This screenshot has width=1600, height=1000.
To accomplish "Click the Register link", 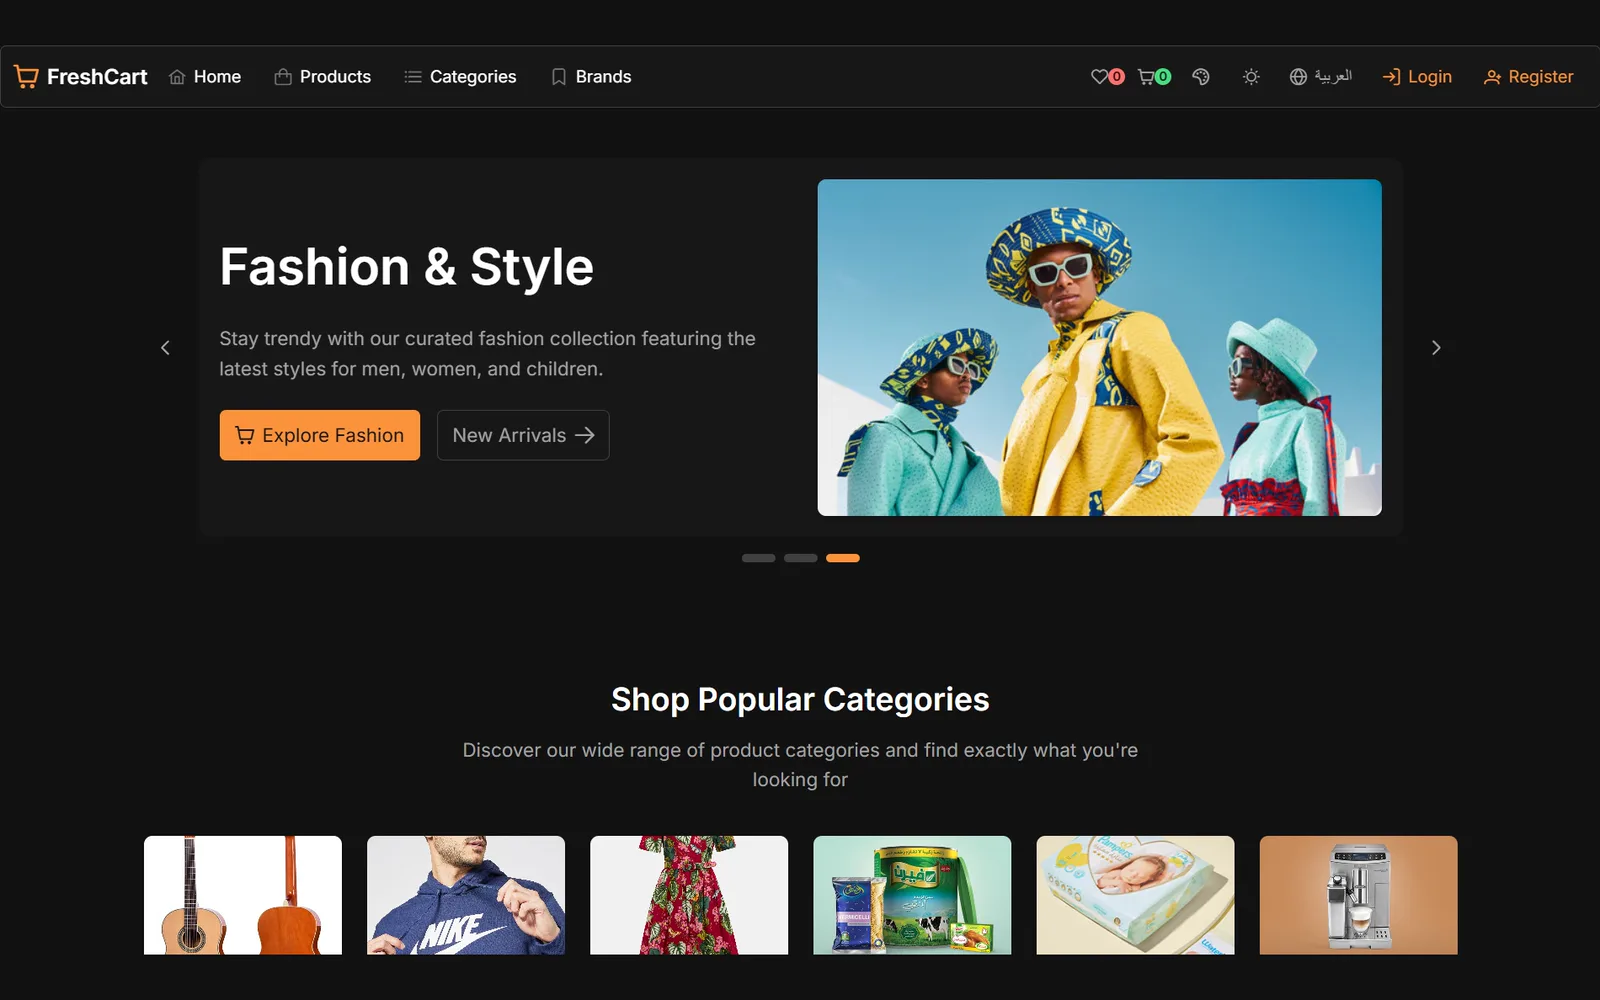I will (x=1529, y=77).
